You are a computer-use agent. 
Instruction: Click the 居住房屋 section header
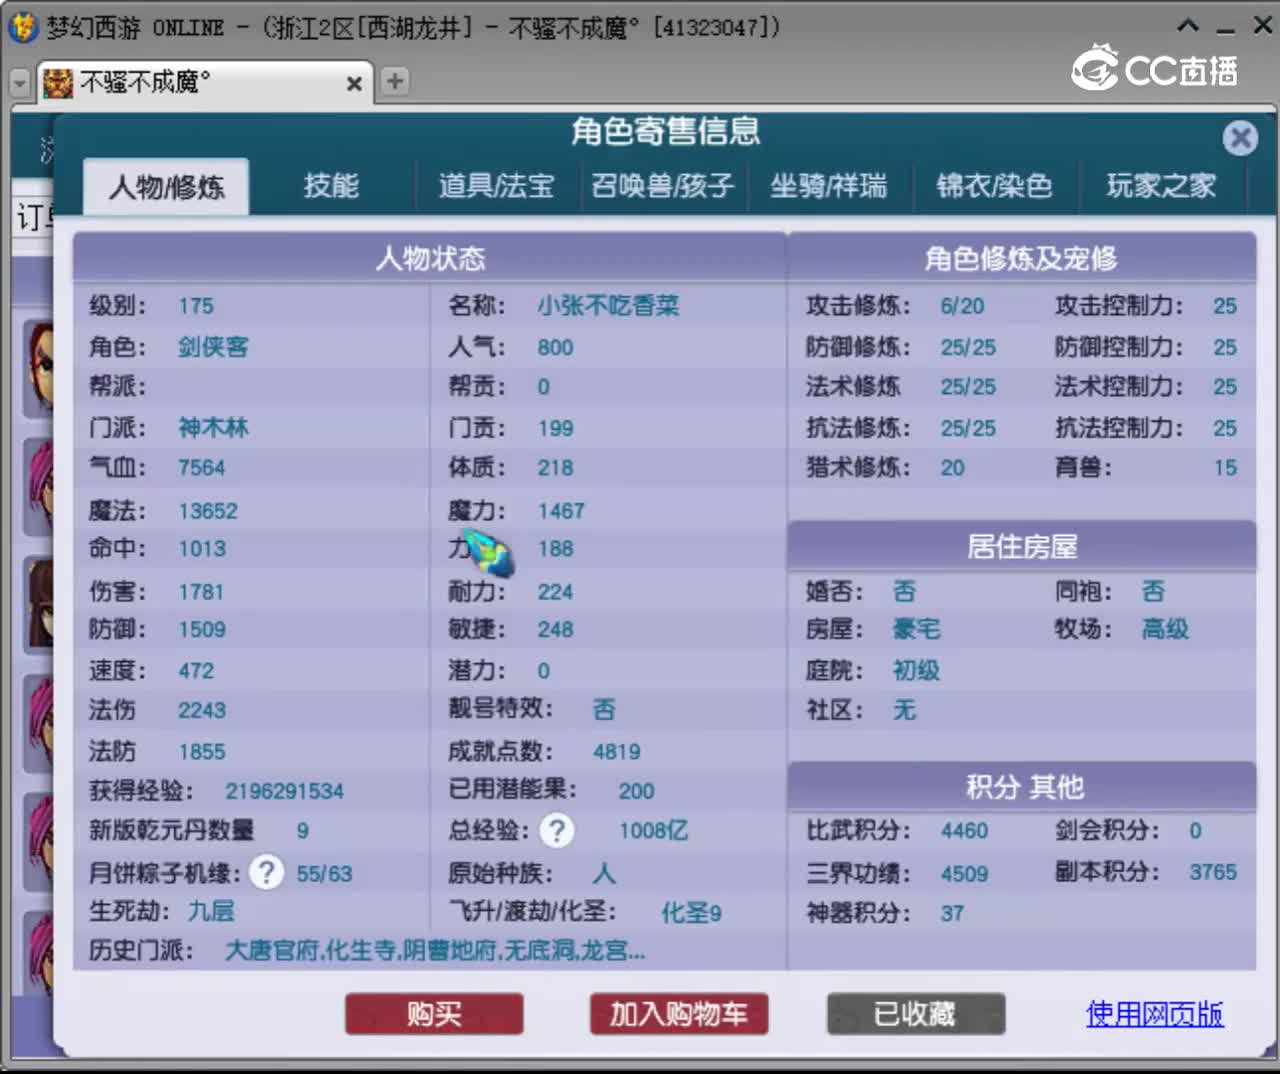[1021, 546]
